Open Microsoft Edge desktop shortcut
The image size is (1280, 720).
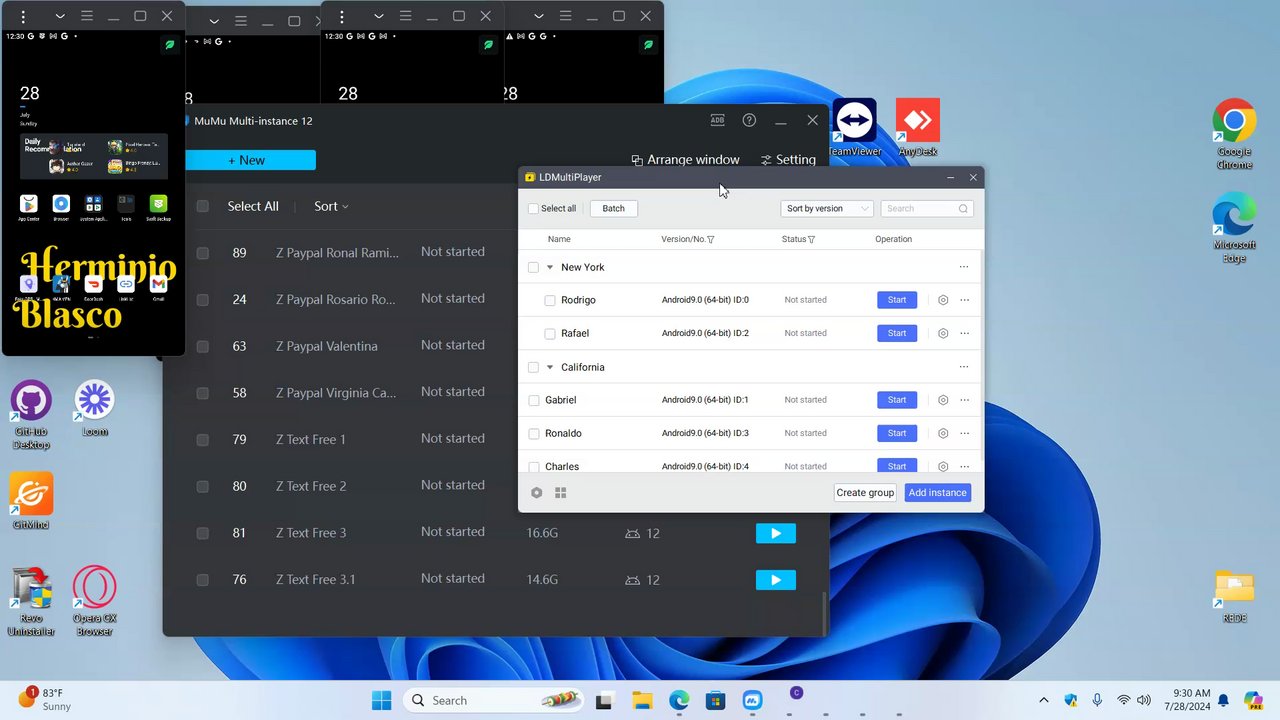[1234, 227]
